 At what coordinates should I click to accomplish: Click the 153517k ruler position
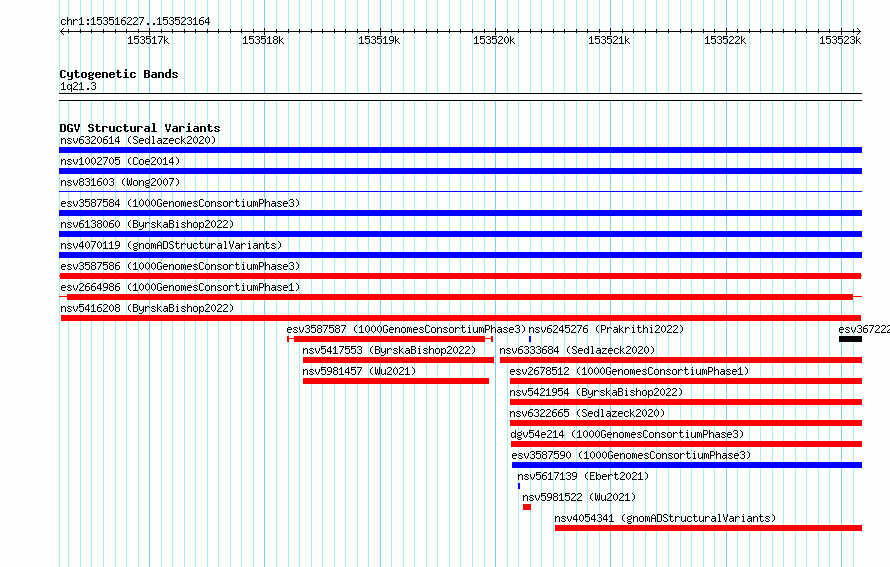click(x=148, y=40)
